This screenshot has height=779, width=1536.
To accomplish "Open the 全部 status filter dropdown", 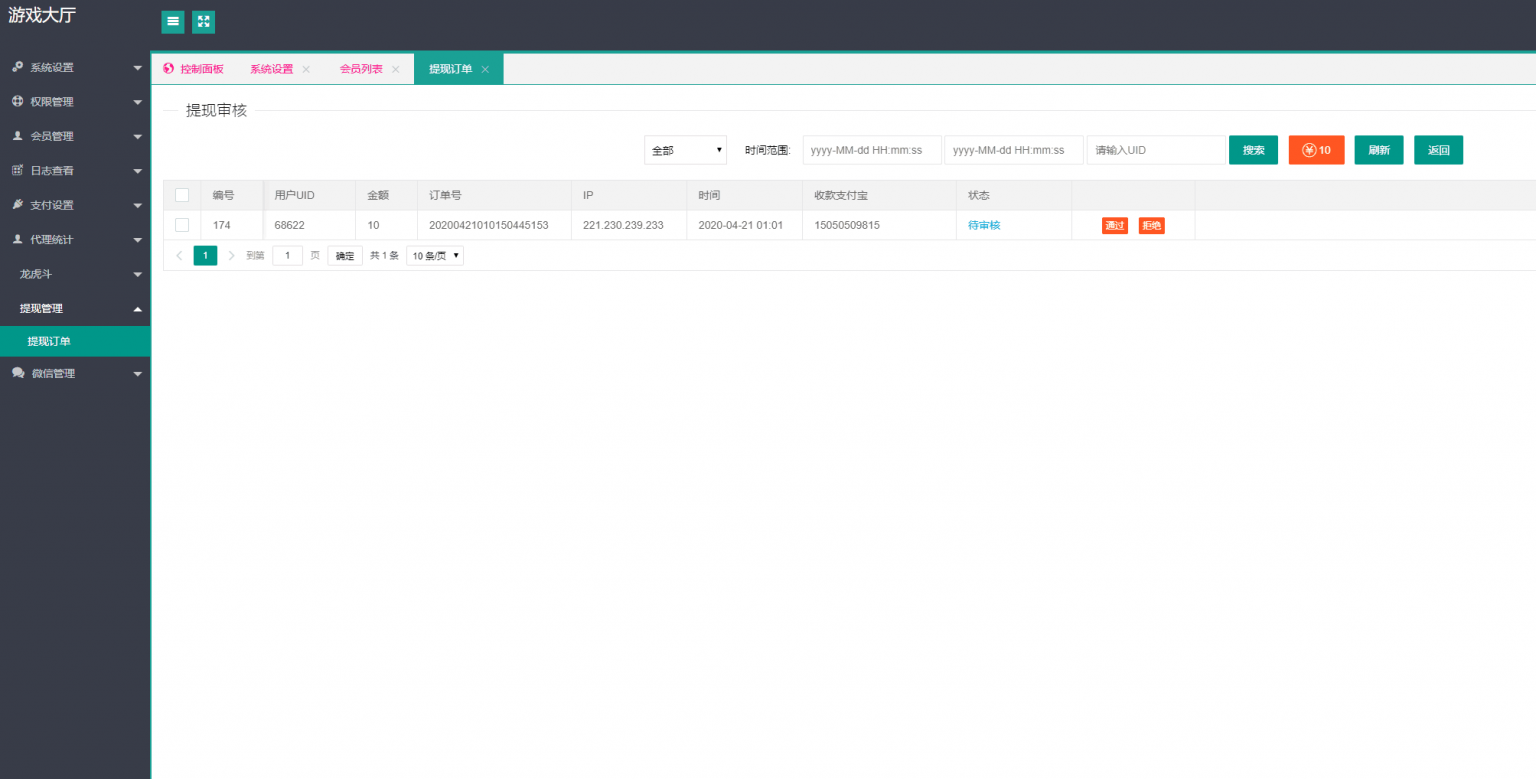I will pyautogui.click(x=685, y=150).
